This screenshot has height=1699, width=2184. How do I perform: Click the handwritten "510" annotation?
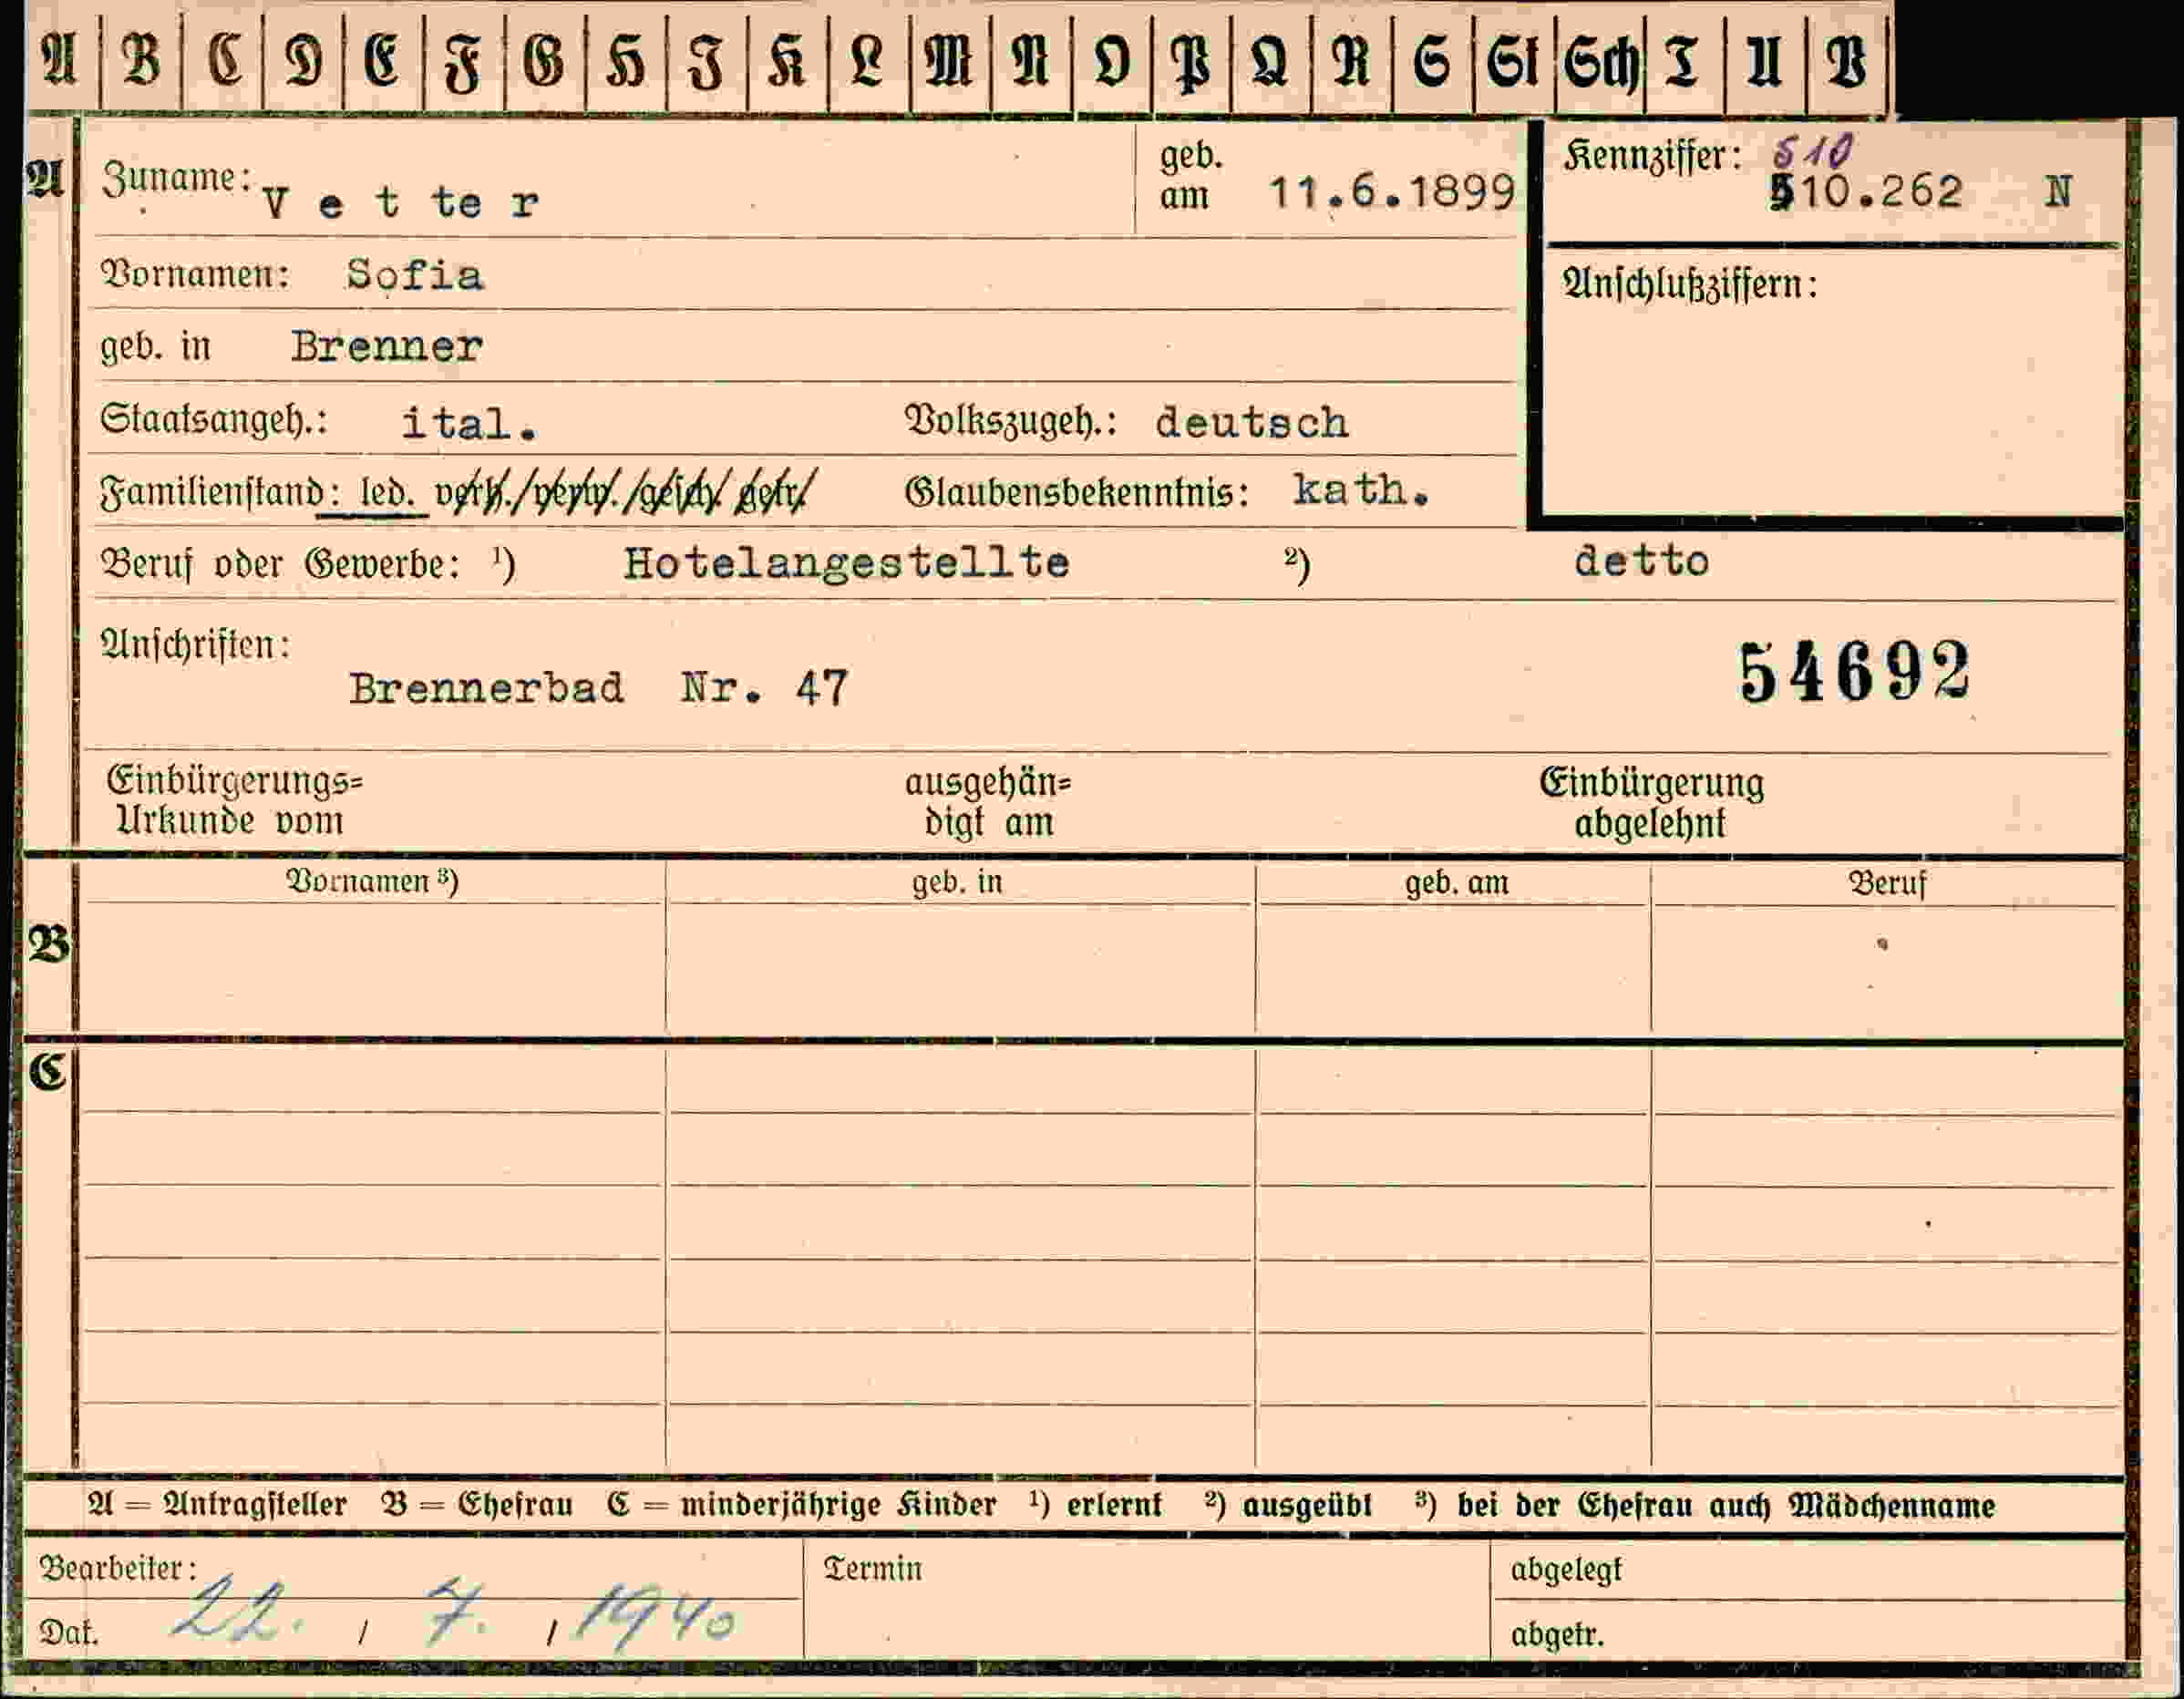[1814, 152]
